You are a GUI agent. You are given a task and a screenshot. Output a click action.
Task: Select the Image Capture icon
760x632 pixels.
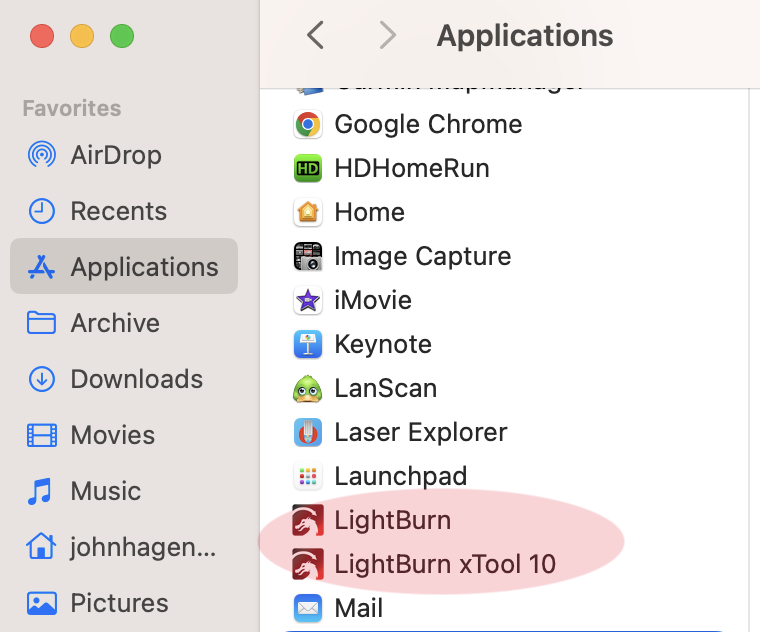[308, 256]
